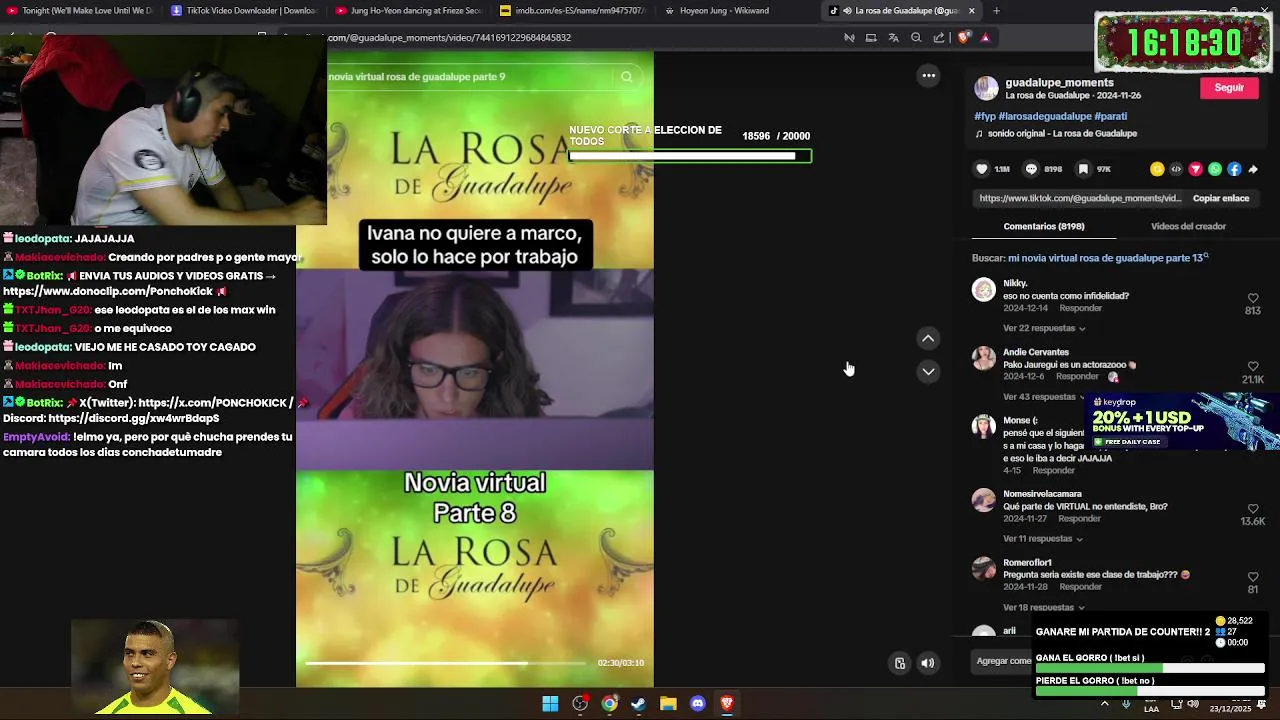Expand Ver 18 respuestas under Romeroflor1
The height and width of the screenshot is (720, 1280).
pos(1044,607)
